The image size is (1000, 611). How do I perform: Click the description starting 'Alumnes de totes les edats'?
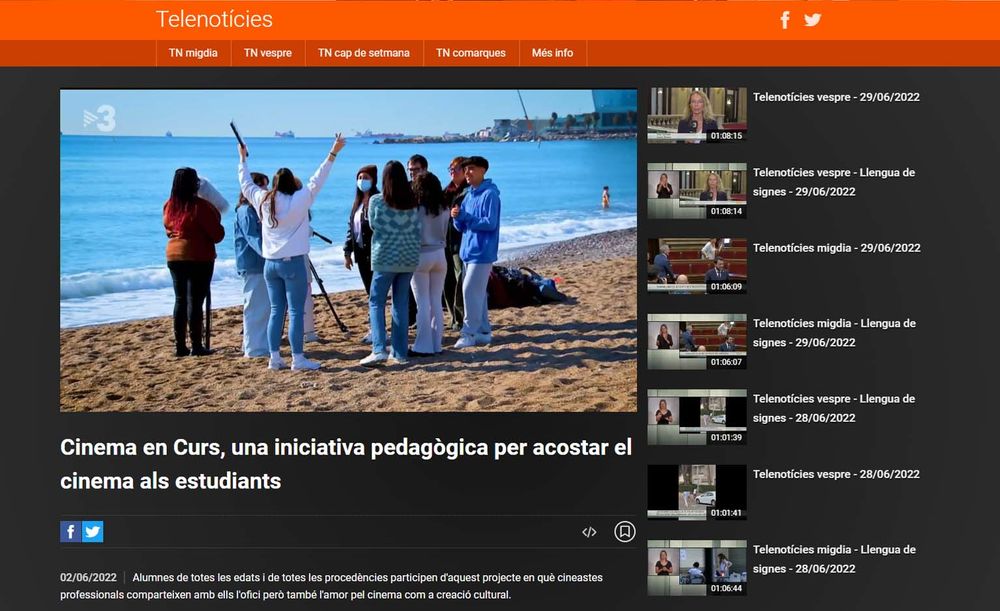(x=332, y=586)
